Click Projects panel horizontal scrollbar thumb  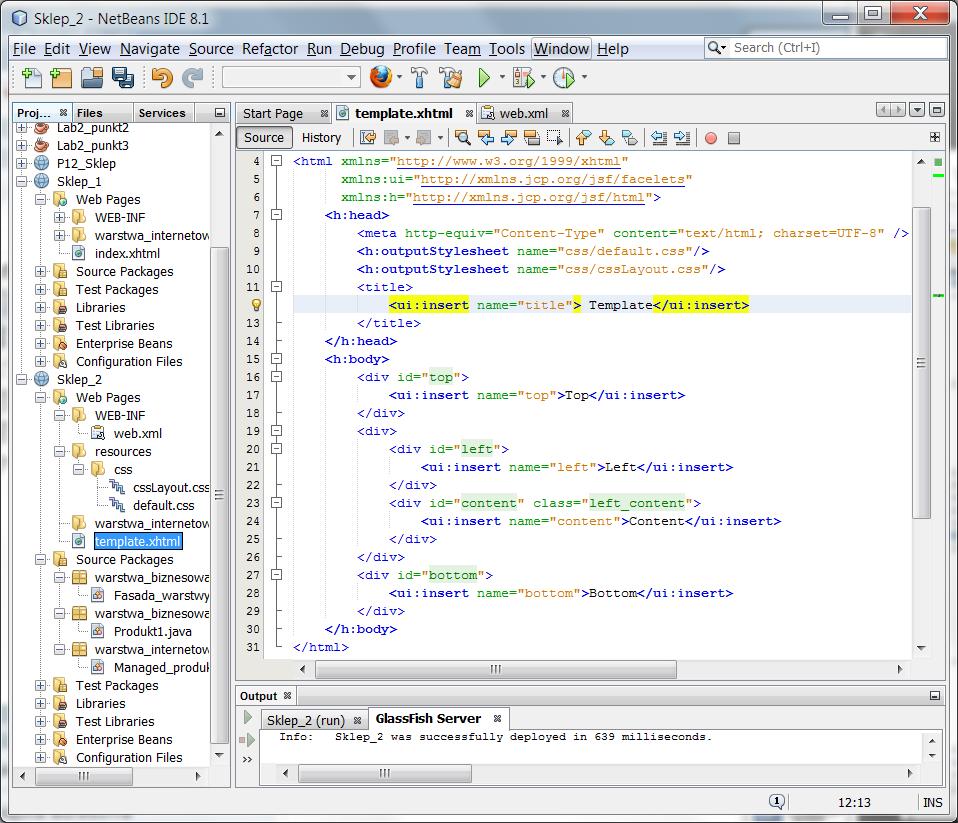(x=84, y=776)
